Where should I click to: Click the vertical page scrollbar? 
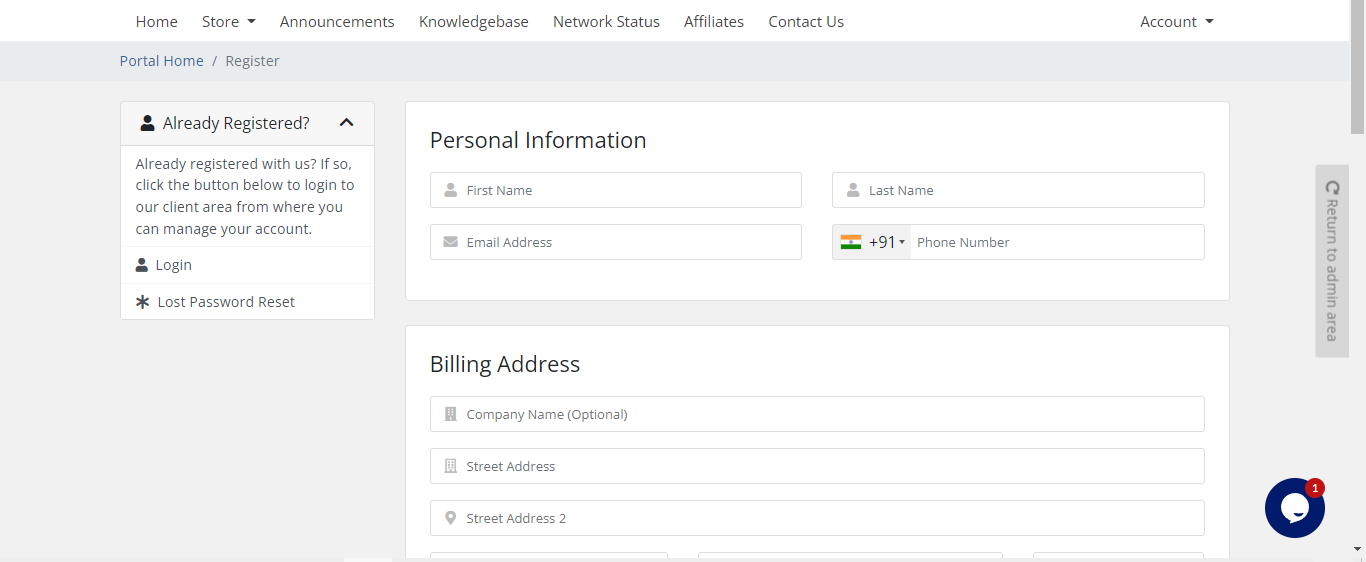tap(1357, 70)
